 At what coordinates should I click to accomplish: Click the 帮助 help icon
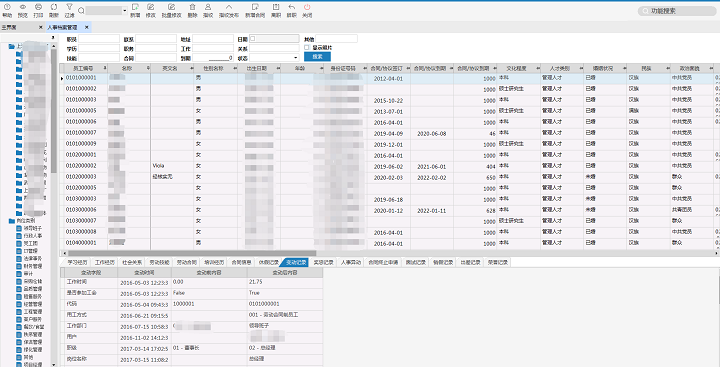coord(7,10)
